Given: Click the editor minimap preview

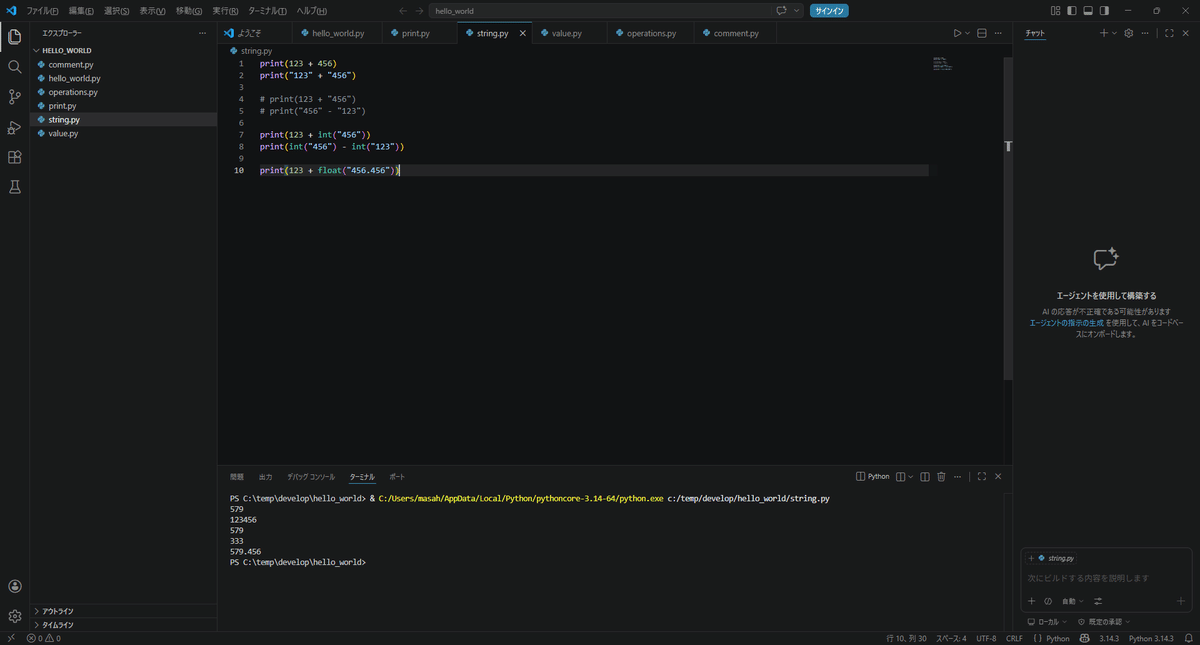Looking at the screenshot, I should pos(941,64).
